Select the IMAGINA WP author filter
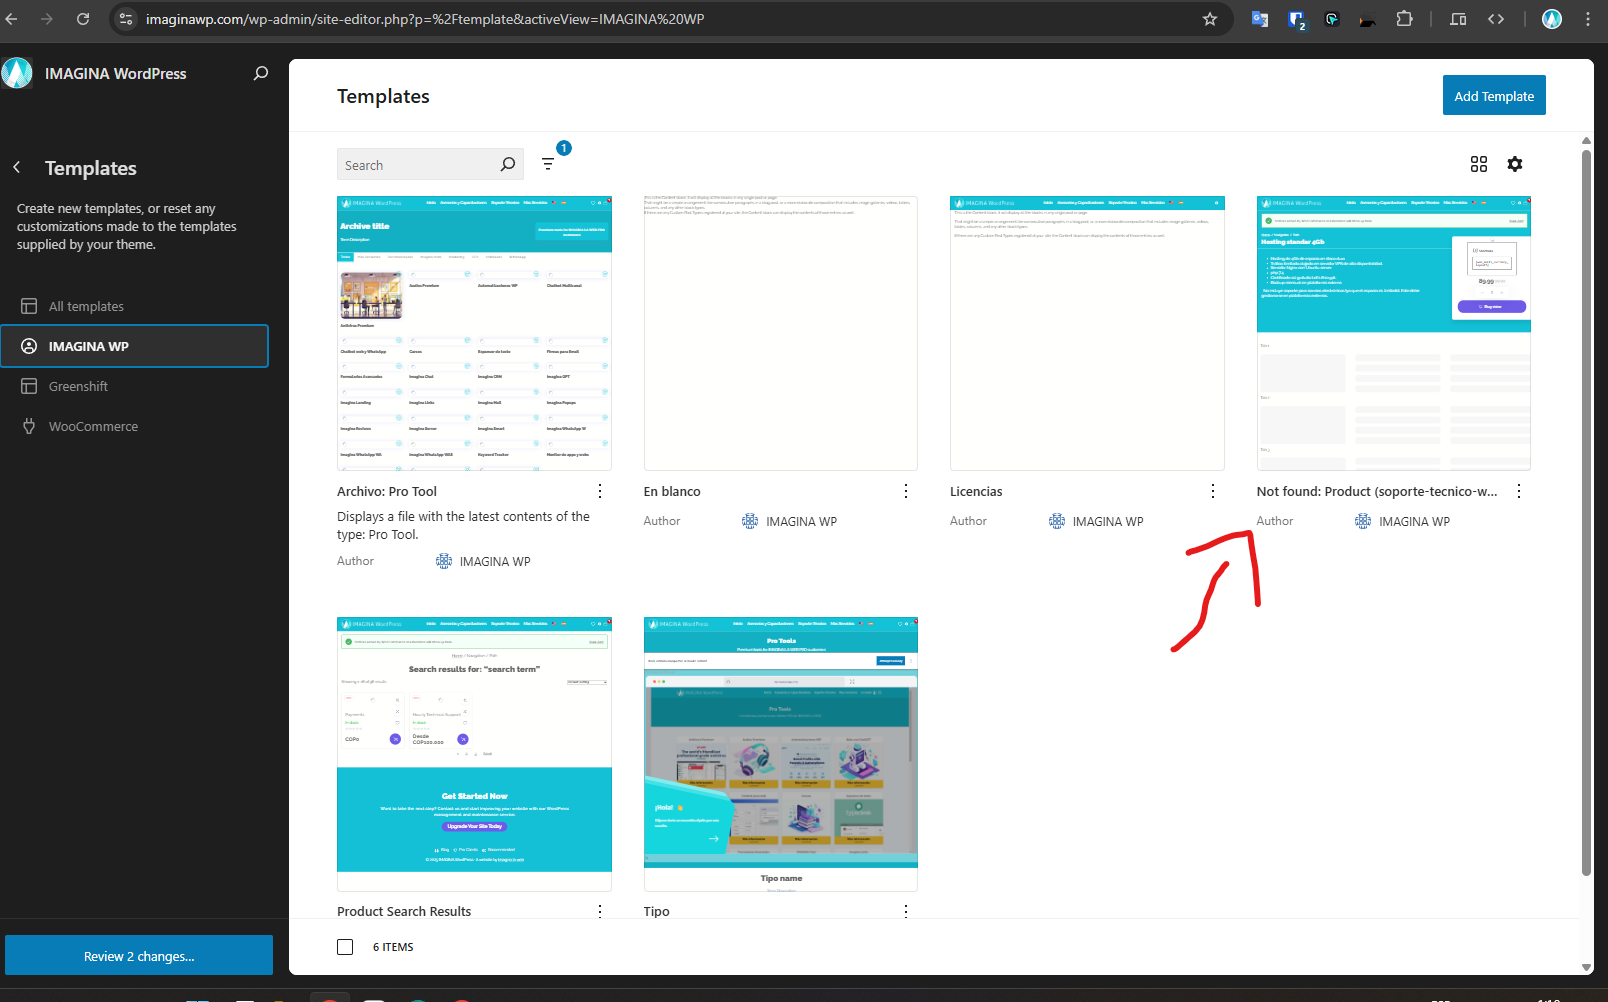 coord(135,346)
